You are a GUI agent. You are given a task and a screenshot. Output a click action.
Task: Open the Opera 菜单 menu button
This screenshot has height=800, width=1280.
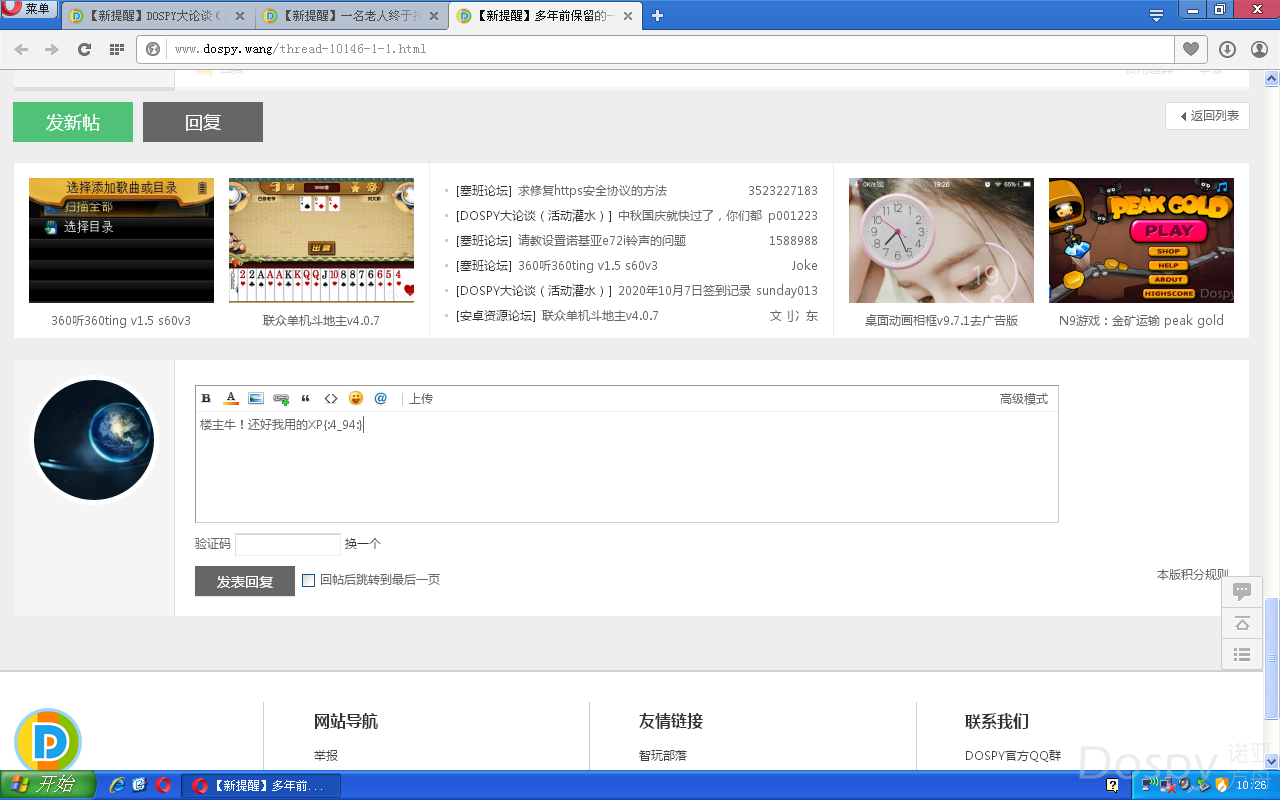point(28,9)
